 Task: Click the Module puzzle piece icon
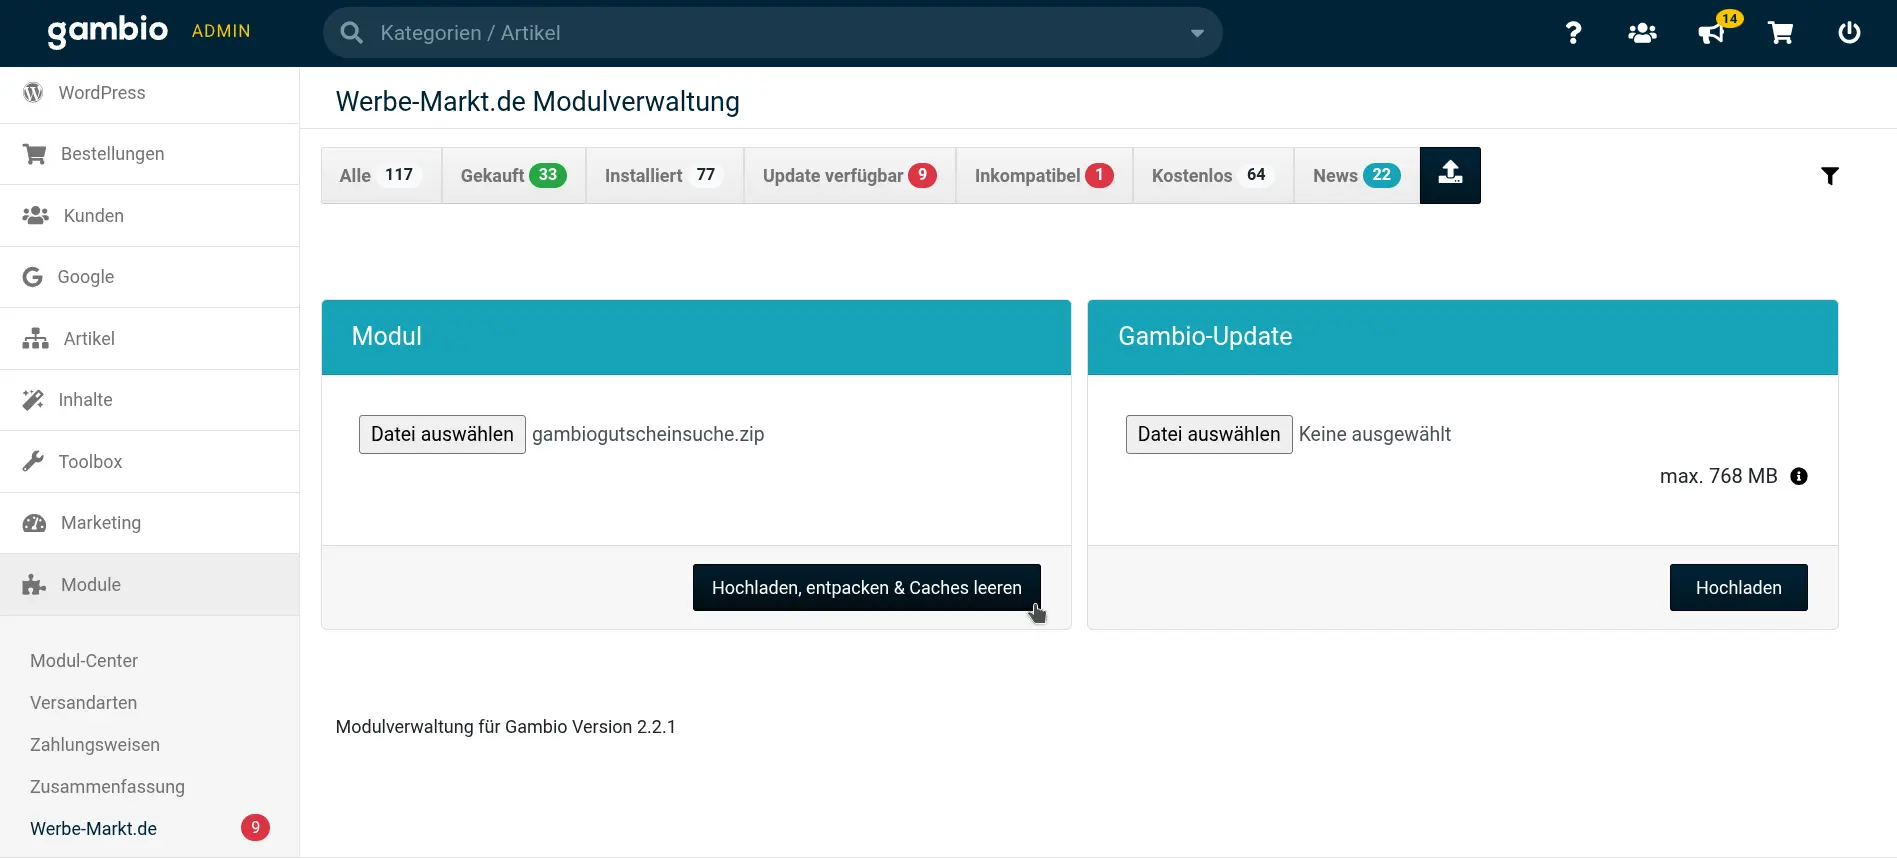coord(34,585)
